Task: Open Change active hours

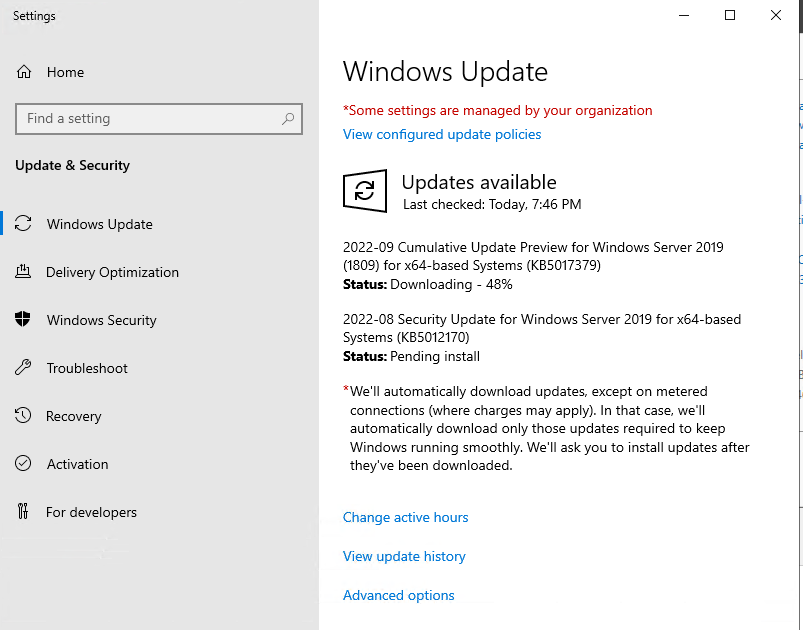Action: 405,517
